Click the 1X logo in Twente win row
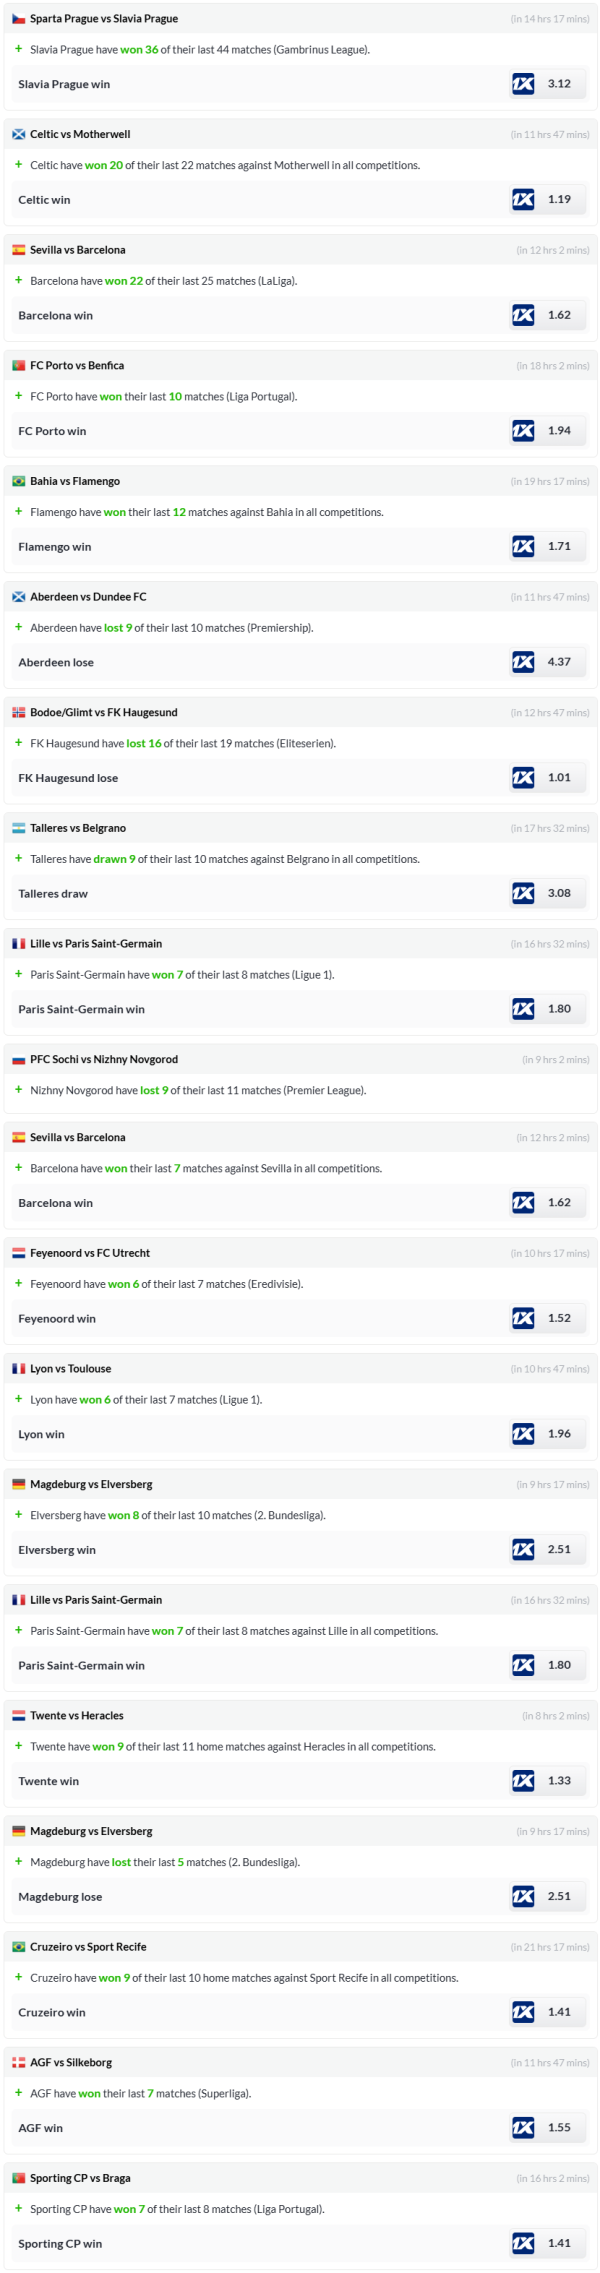 (523, 1780)
